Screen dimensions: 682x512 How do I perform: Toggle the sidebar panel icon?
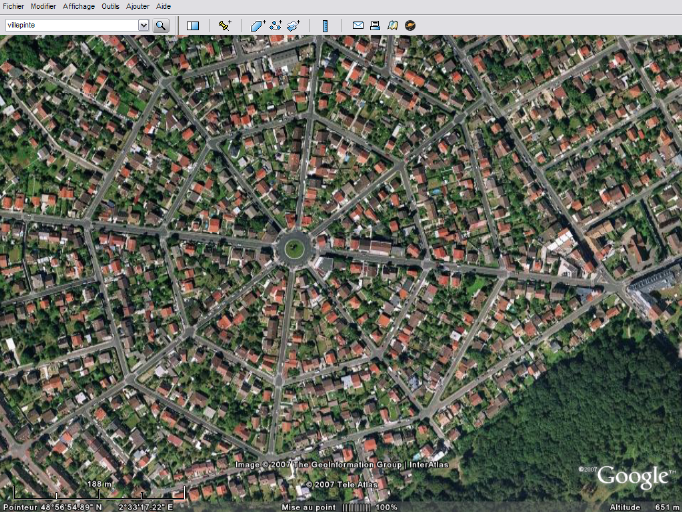(193, 26)
